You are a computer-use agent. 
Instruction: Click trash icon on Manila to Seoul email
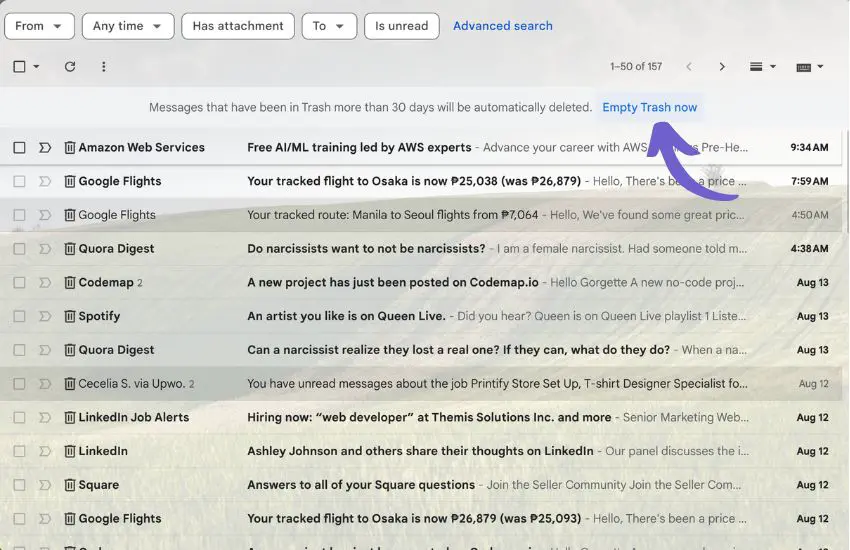pos(70,215)
